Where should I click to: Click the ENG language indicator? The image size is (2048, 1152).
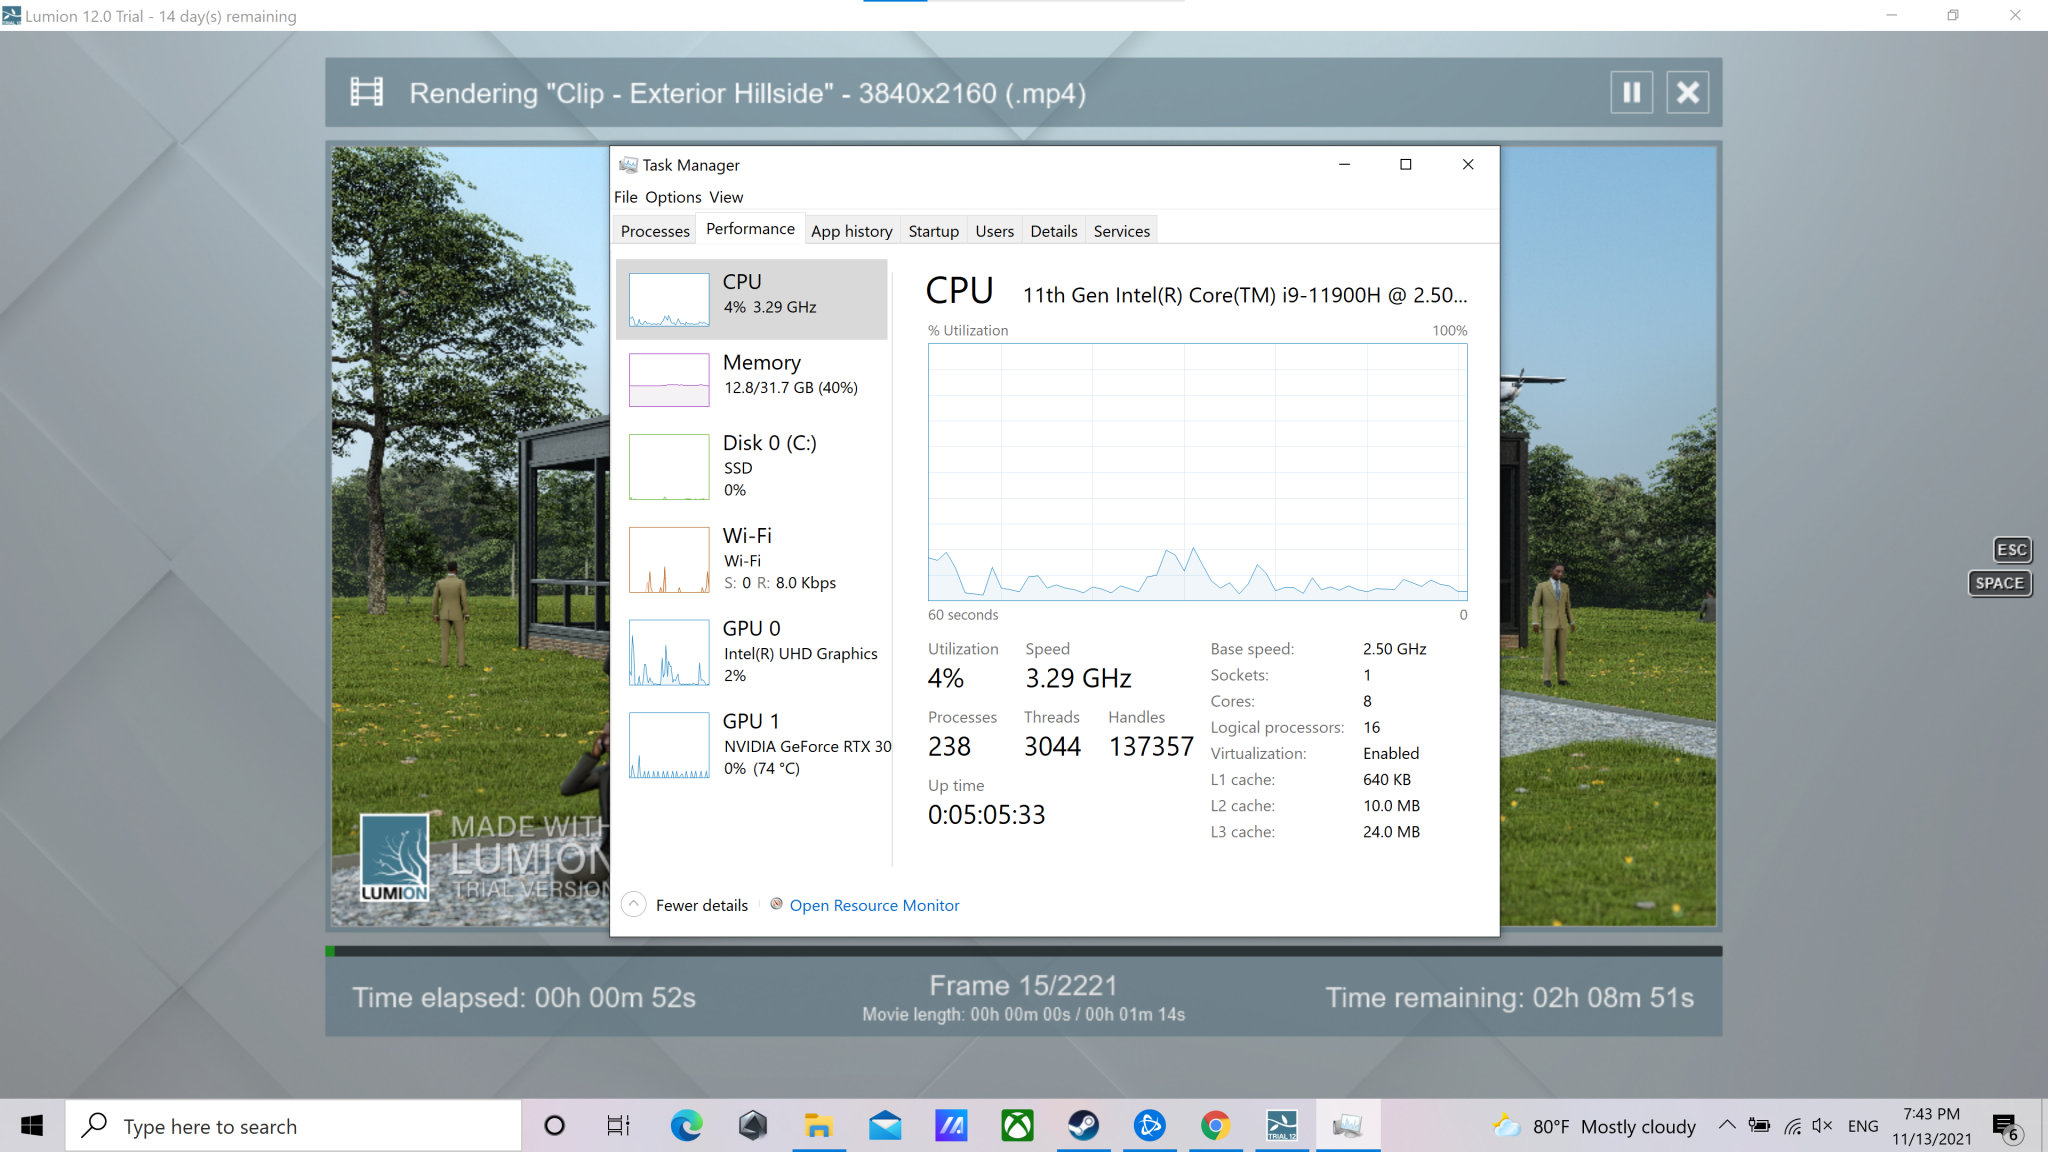(1862, 1126)
